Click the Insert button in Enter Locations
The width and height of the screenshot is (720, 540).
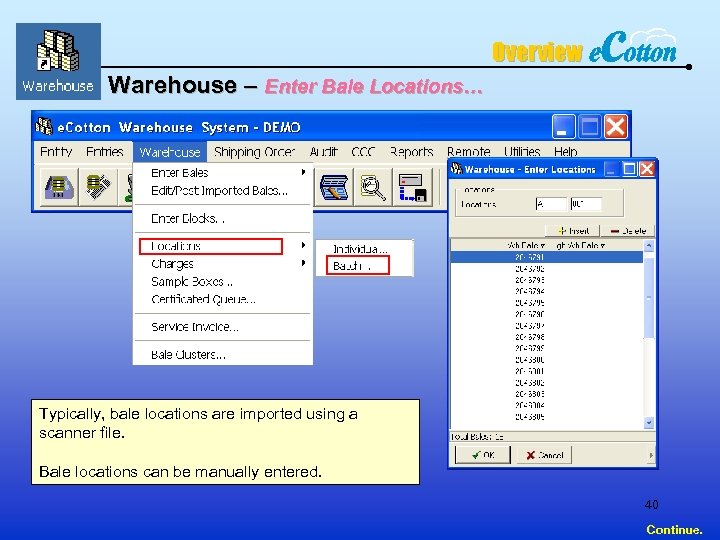(574, 231)
